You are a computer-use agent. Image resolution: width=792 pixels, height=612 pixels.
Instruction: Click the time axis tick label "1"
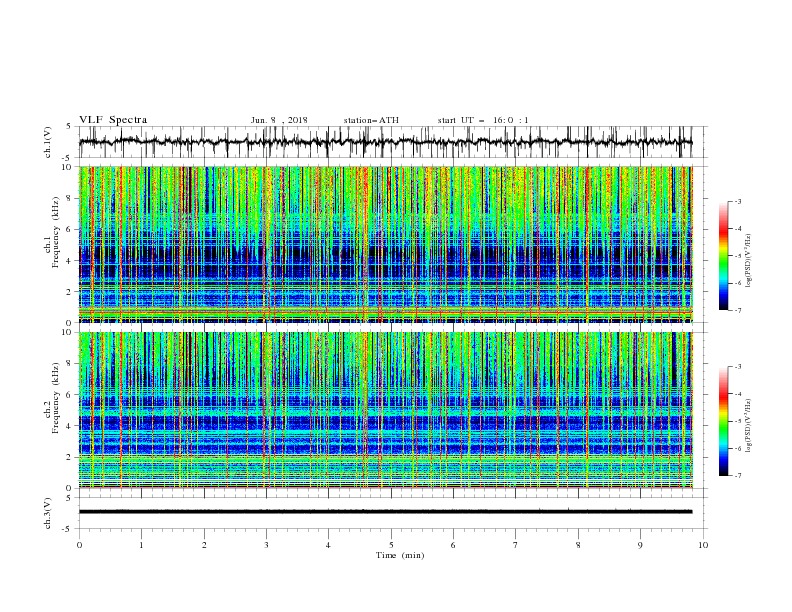(x=141, y=545)
